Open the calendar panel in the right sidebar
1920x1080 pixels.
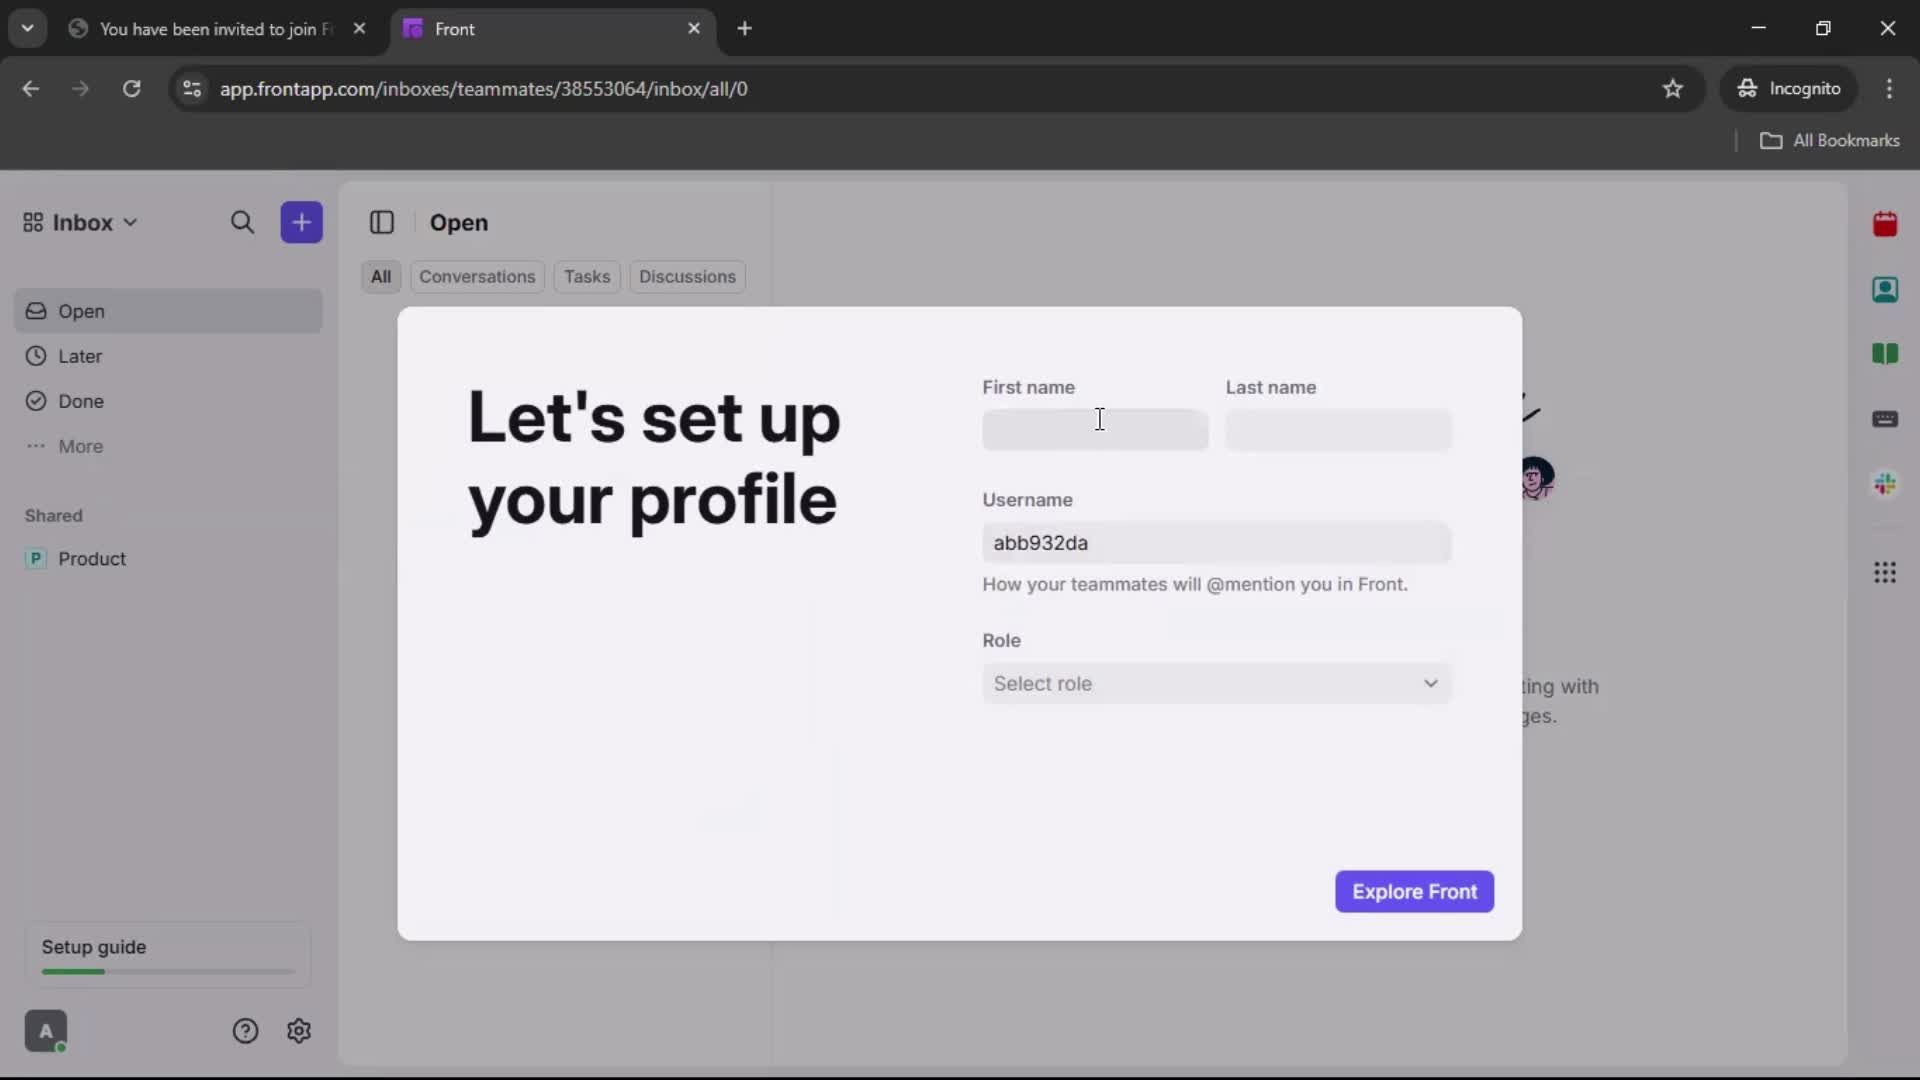tap(1886, 224)
